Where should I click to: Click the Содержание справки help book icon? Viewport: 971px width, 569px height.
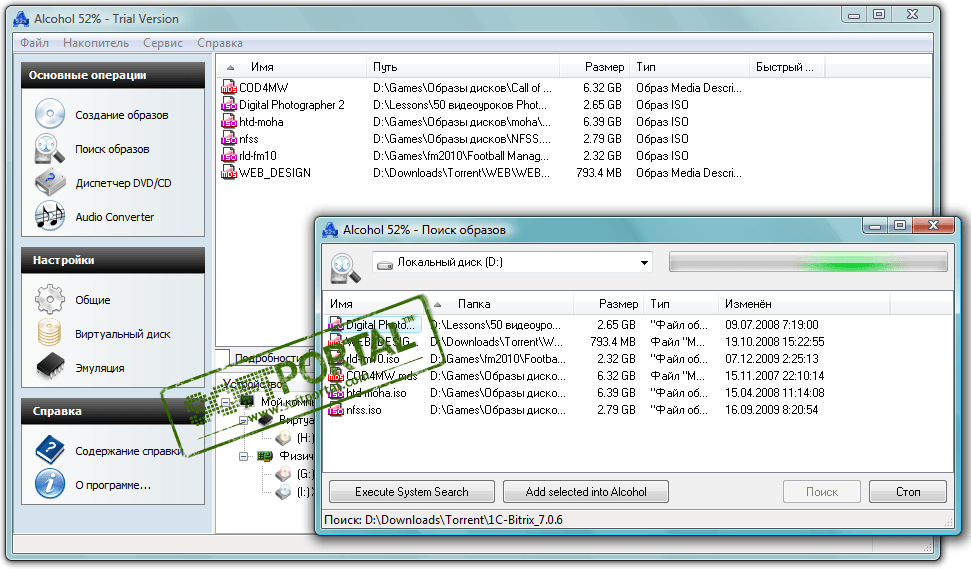(x=50, y=450)
